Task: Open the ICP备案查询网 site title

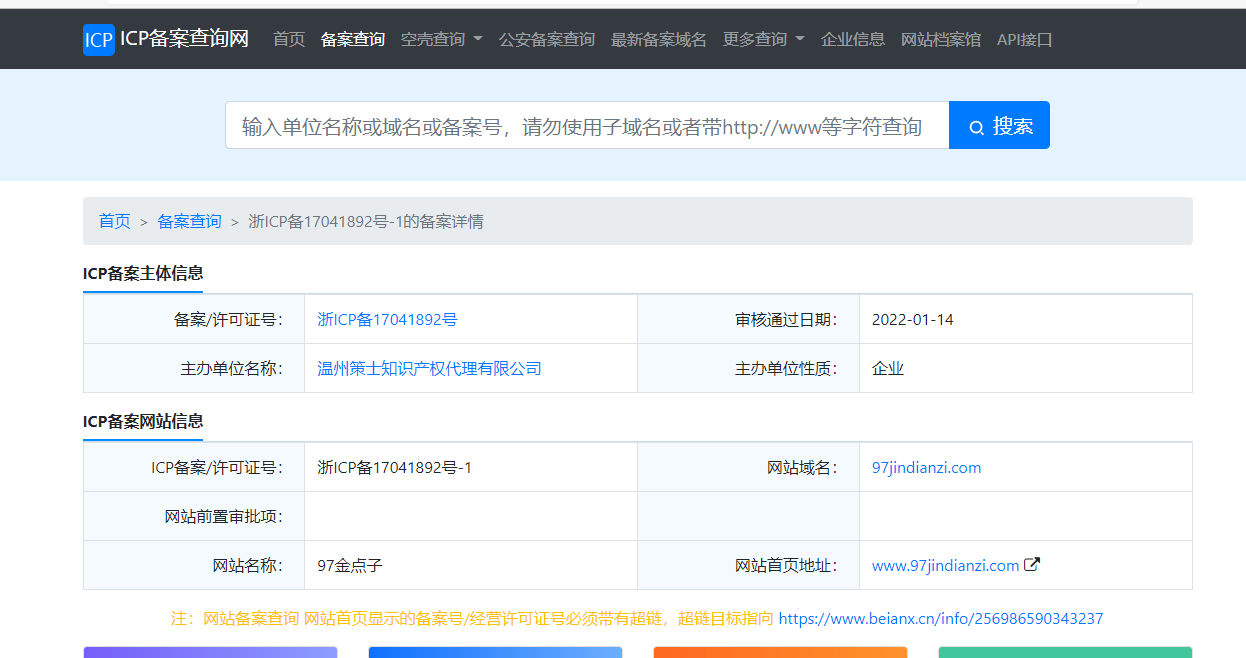Action: [x=184, y=39]
